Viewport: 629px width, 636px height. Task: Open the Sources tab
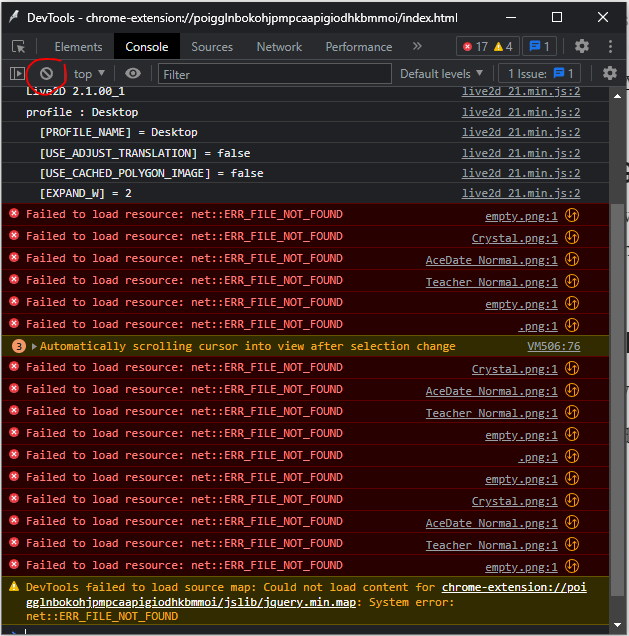tap(212, 47)
